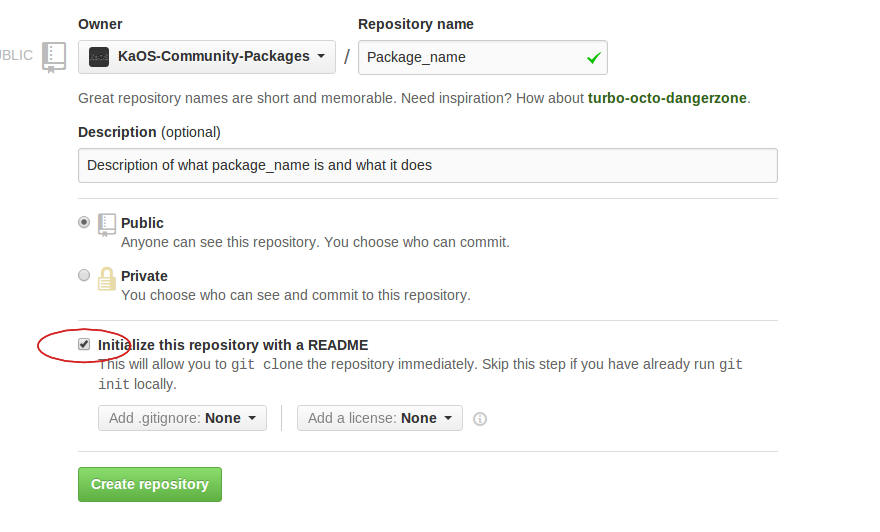Open the Owner dropdown KaOS-Community-Packages
Image resolution: width=880 pixels, height=532 pixels.
pyautogui.click(x=207, y=57)
